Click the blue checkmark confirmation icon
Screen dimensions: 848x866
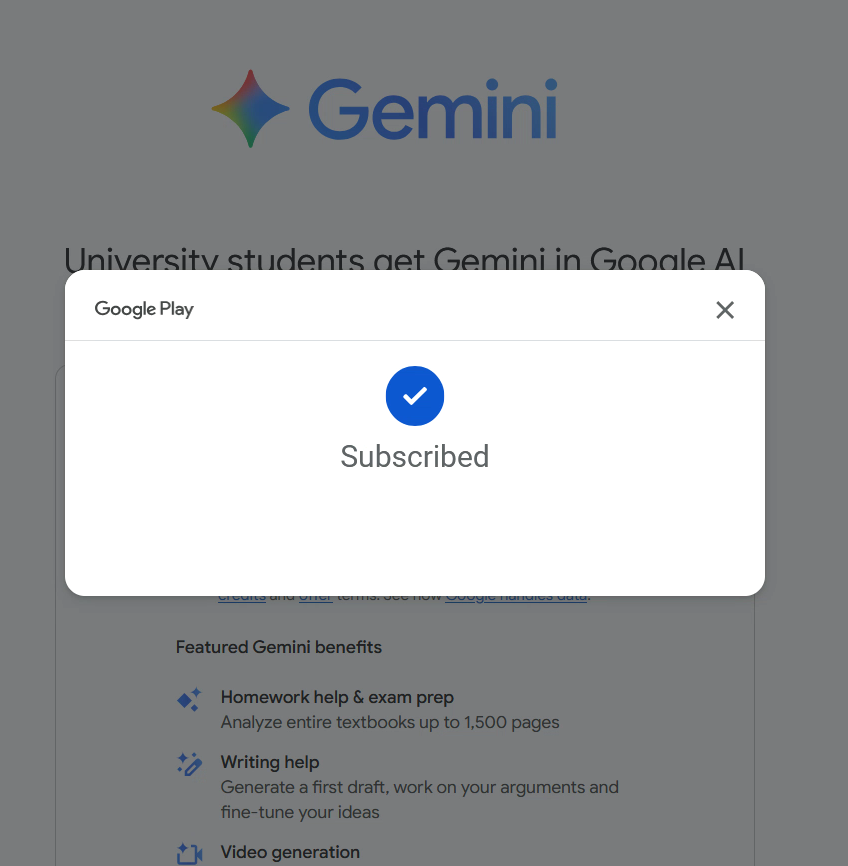pos(415,396)
